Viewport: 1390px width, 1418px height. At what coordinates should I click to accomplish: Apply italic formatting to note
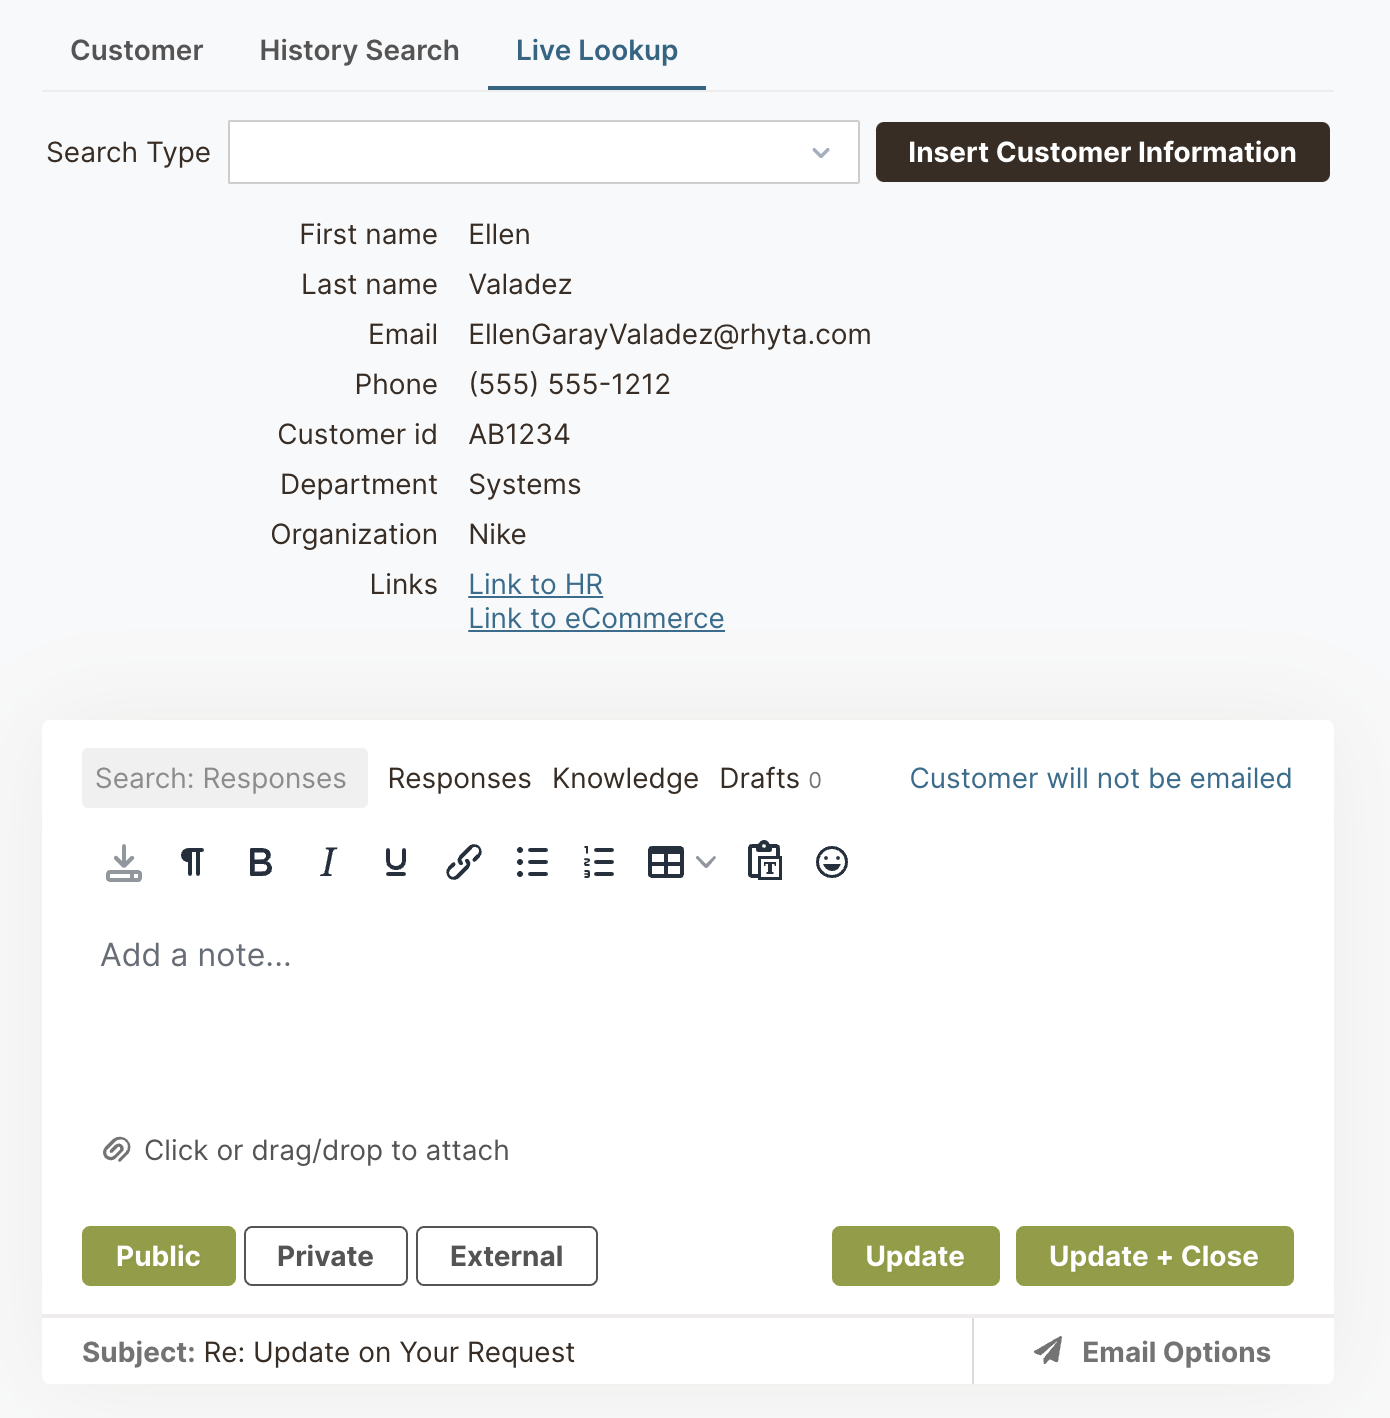(x=328, y=862)
